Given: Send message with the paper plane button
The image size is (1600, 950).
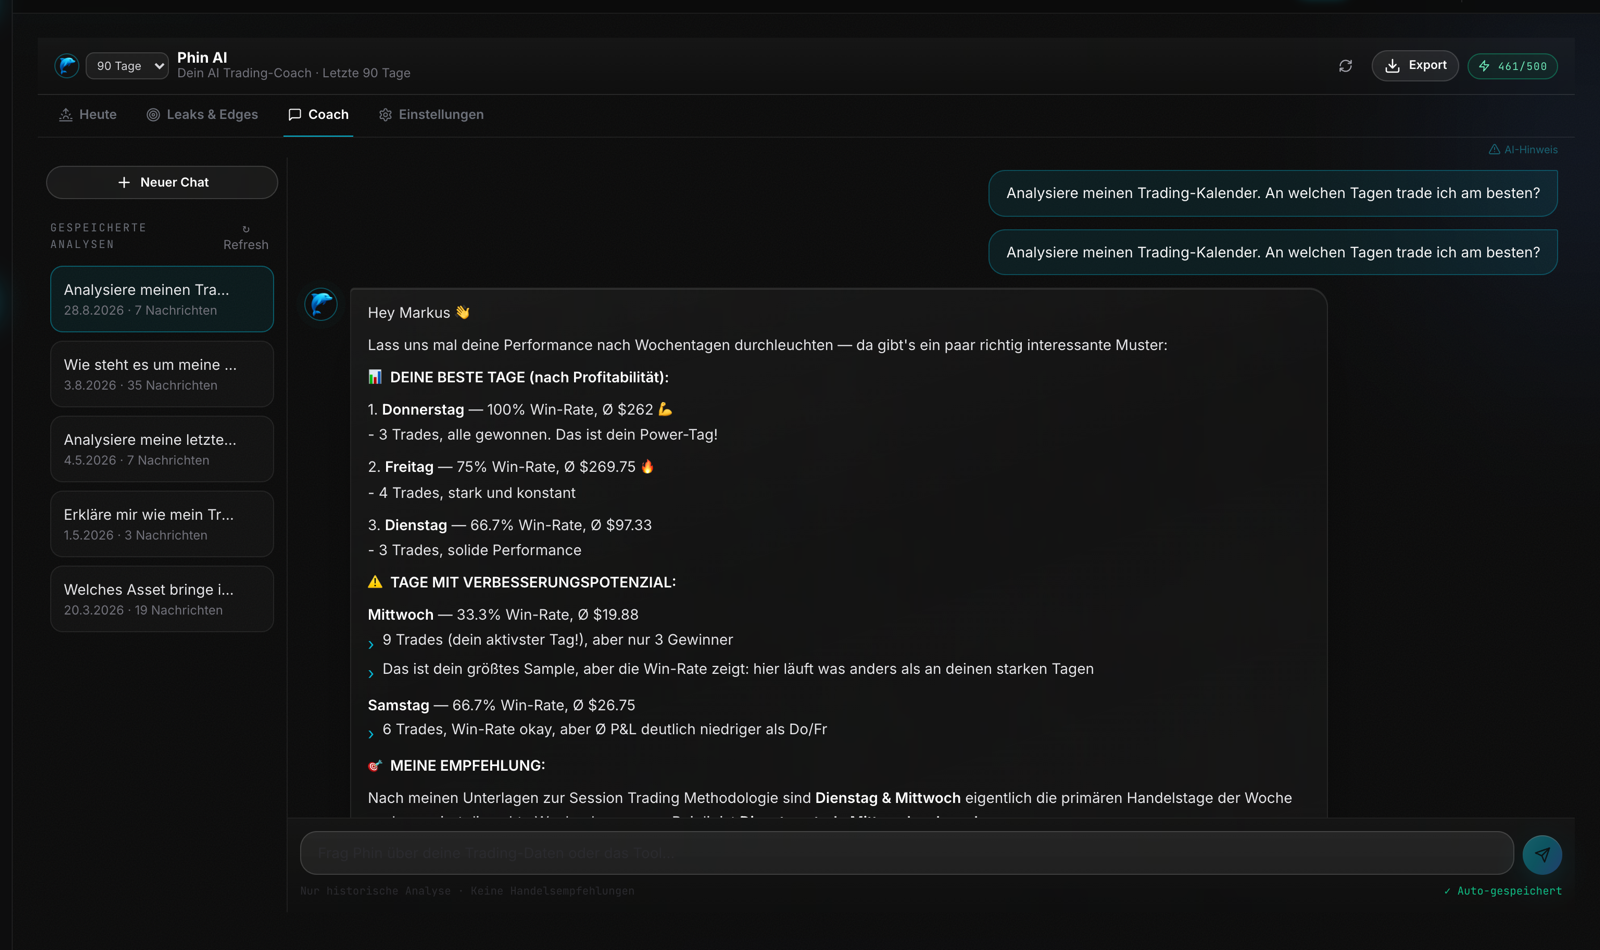Looking at the screenshot, I should pyautogui.click(x=1542, y=854).
